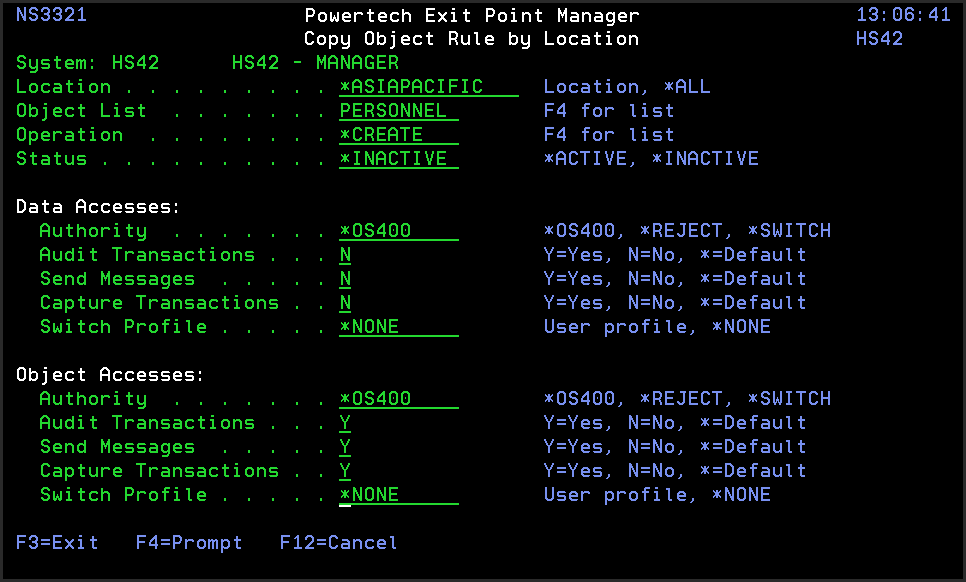Toggle Data Accesses Audit Transactions N value
Image resolution: width=966 pixels, height=582 pixels.
[x=345, y=255]
